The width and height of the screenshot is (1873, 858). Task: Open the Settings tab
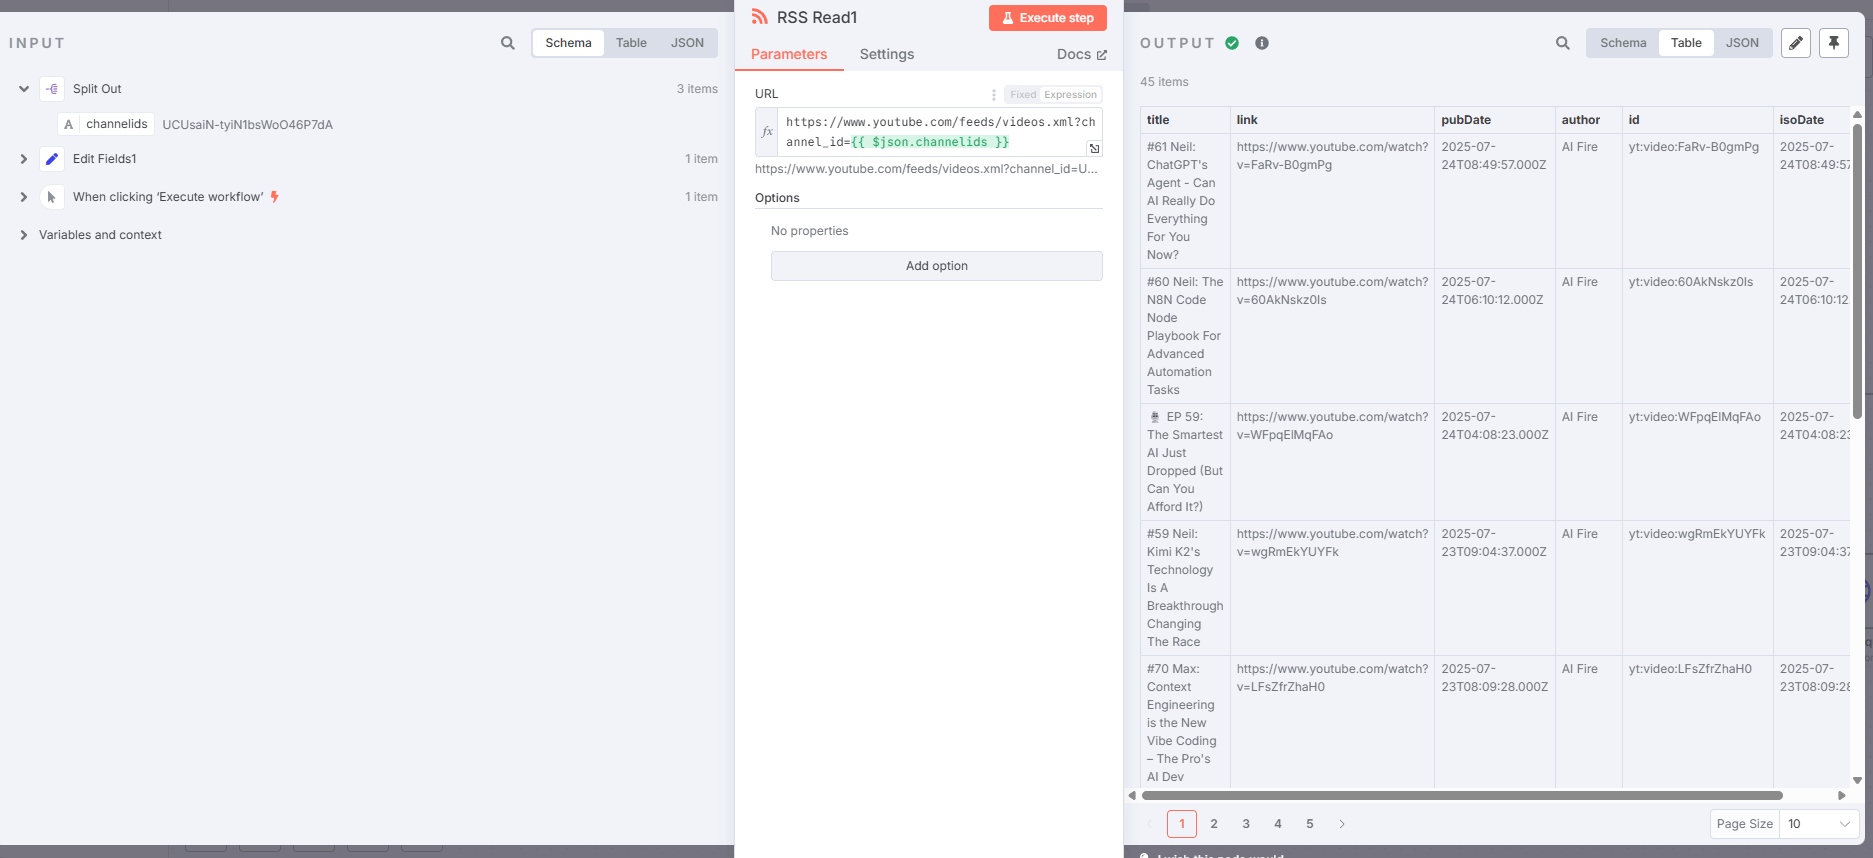click(x=887, y=54)
